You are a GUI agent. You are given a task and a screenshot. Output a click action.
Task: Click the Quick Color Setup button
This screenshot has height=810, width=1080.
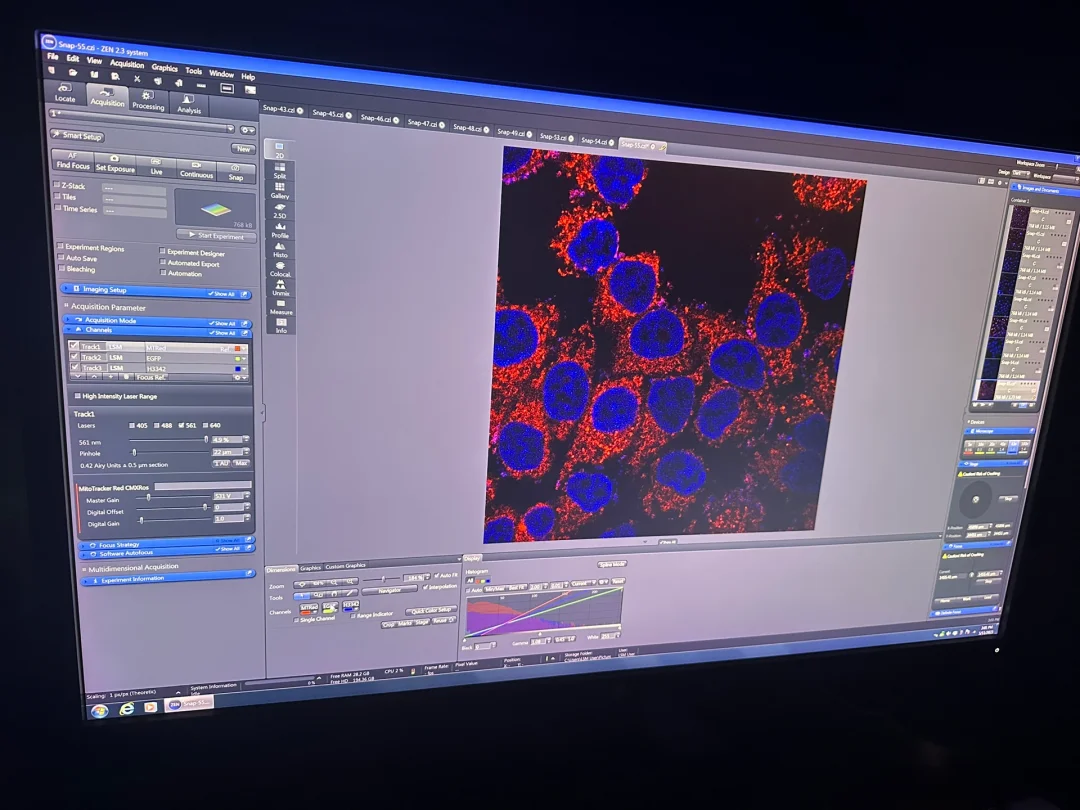click(x=430, y=610)
